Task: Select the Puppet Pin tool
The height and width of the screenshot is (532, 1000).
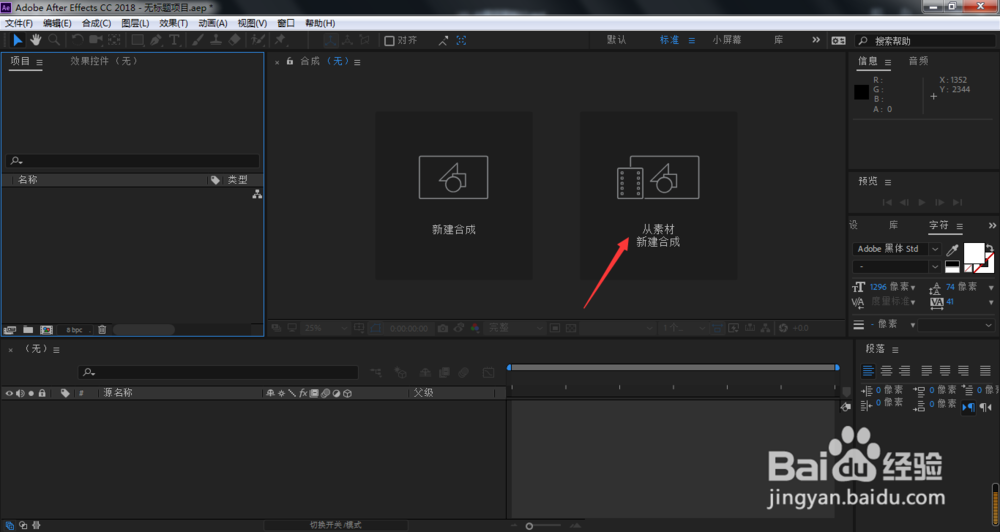Action: pos(280,40)
